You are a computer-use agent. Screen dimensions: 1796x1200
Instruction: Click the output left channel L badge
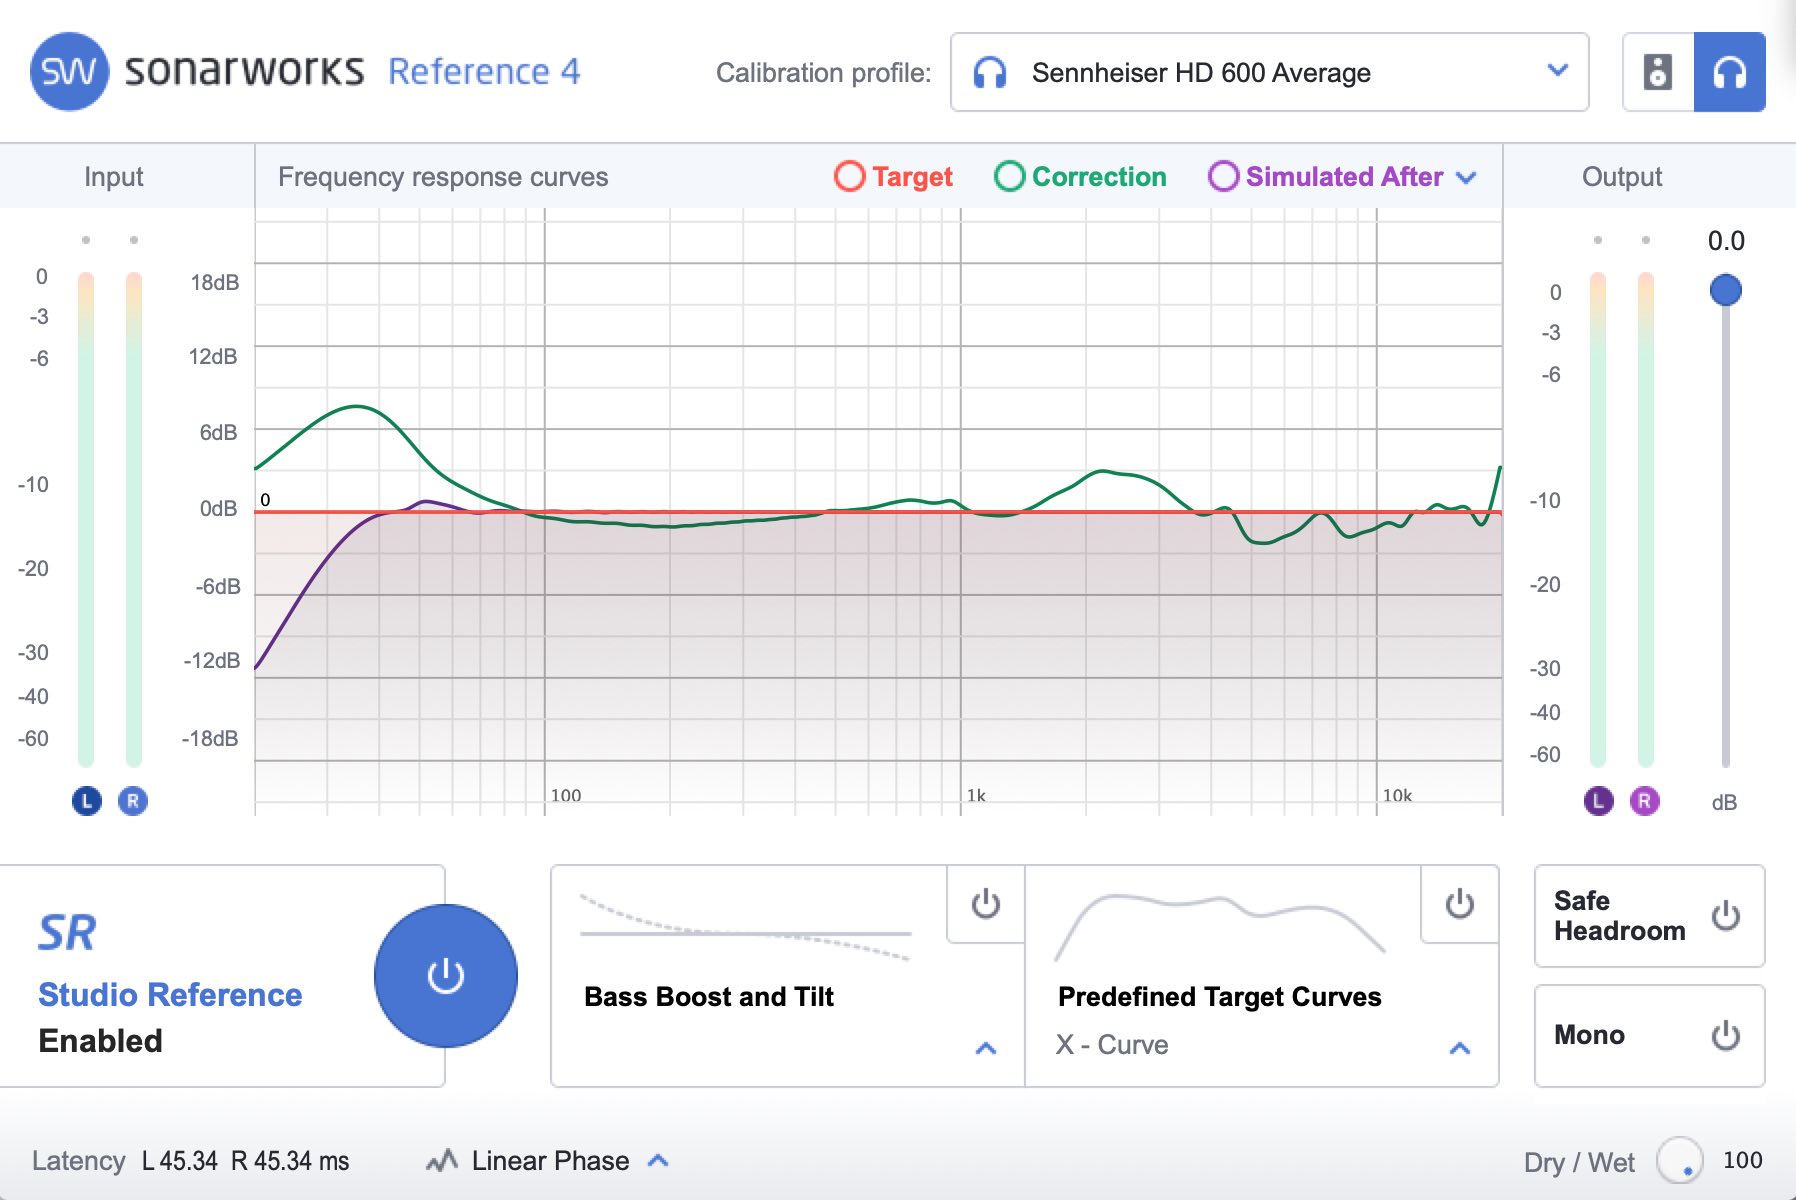pyautogui.click(x=1598, y=801)
